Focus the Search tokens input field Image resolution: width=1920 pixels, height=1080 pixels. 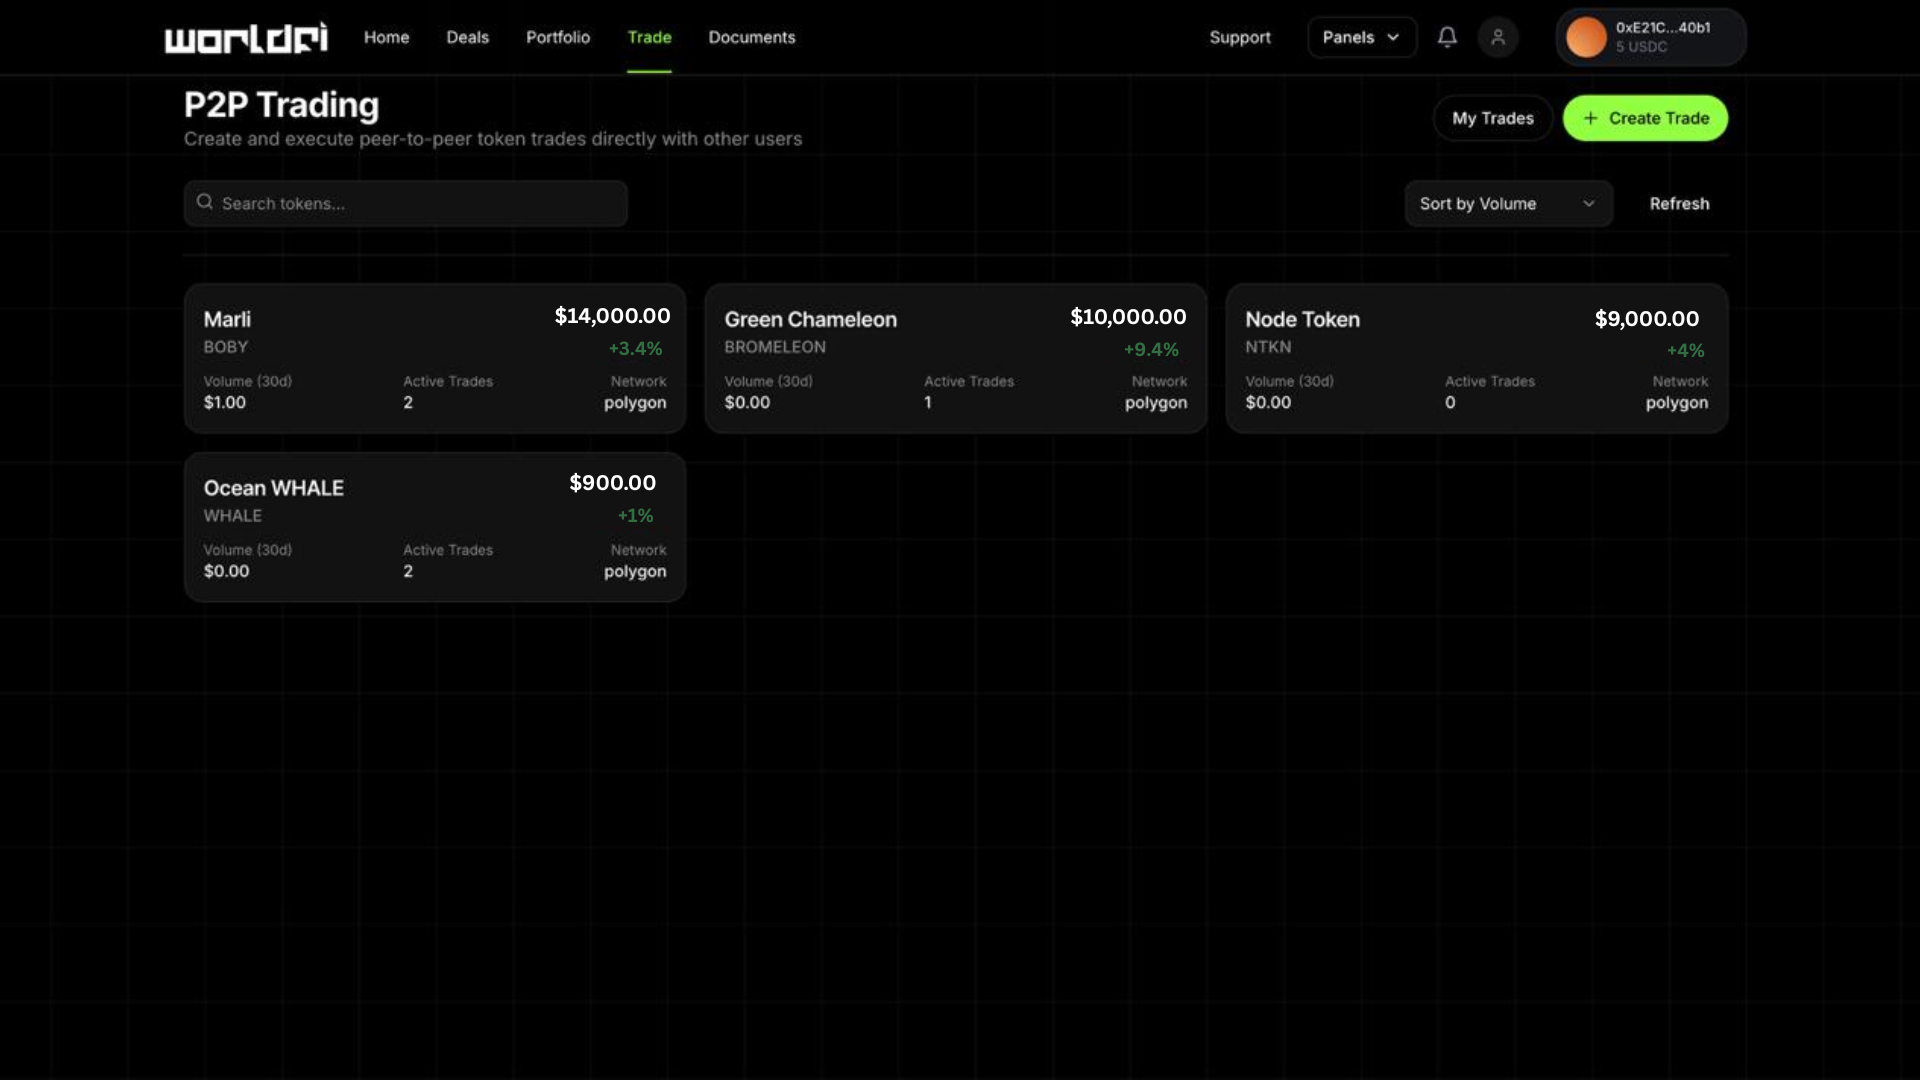420,203
